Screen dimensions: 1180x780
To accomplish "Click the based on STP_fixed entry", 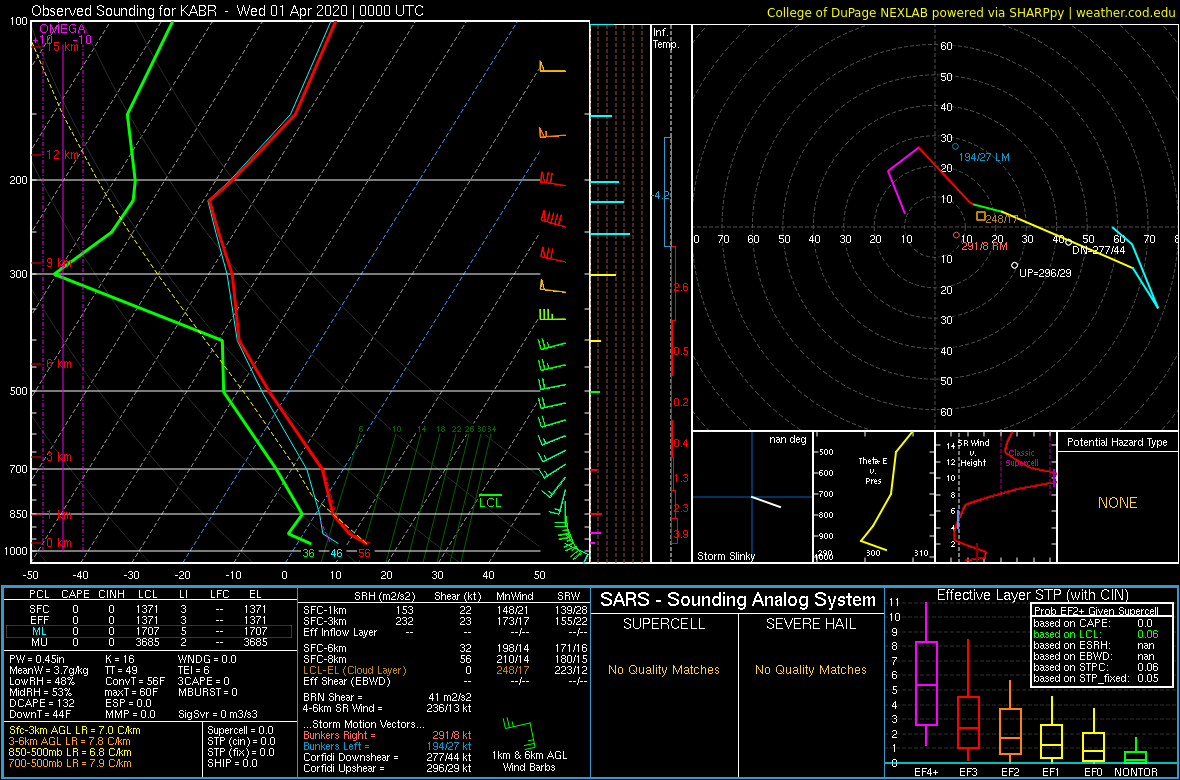I will pyautogui.click(x=1096, y=680).
